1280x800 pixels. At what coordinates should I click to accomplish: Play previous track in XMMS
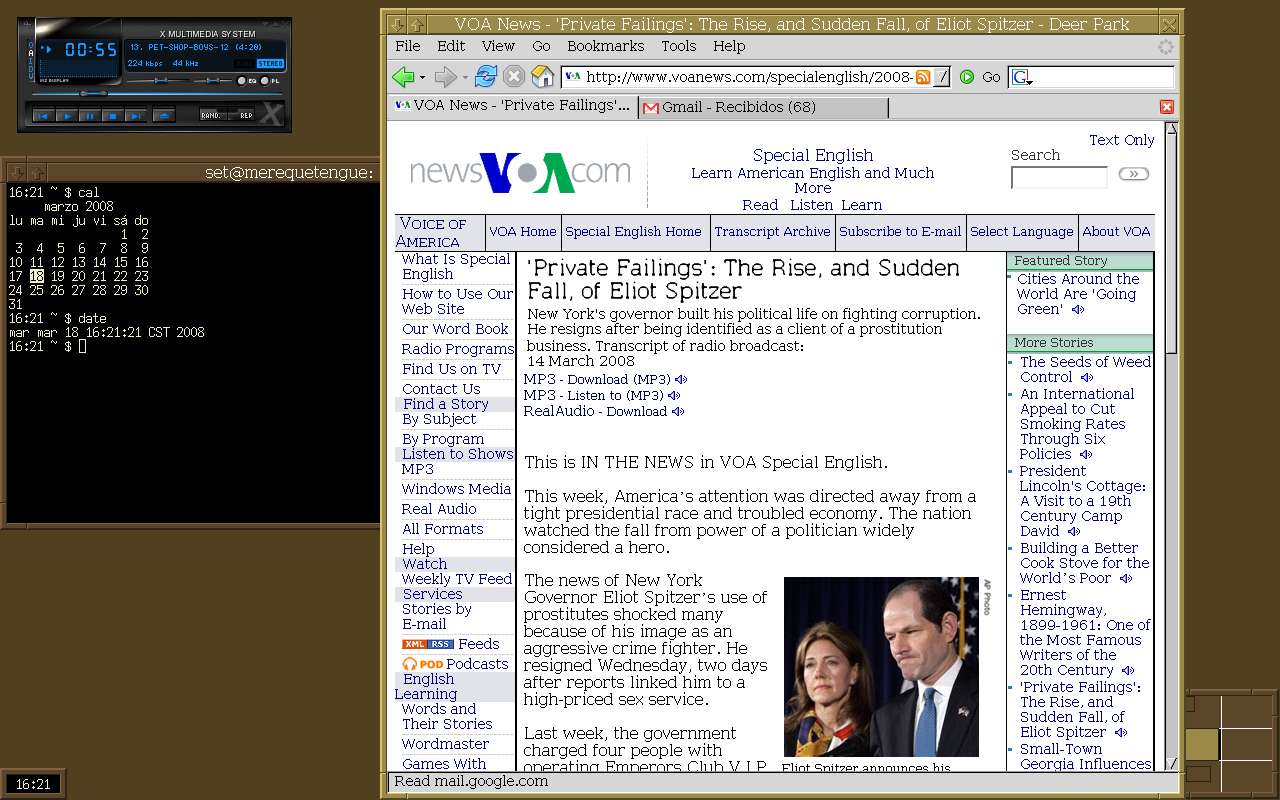click(x=43, y=116)
